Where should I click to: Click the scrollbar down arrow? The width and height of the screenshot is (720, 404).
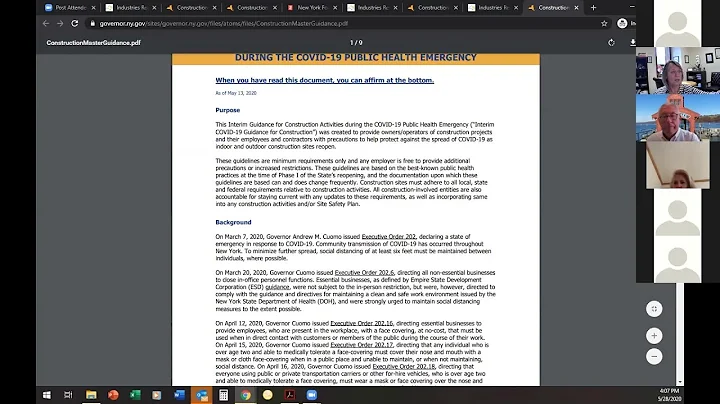tap(680, 382)
